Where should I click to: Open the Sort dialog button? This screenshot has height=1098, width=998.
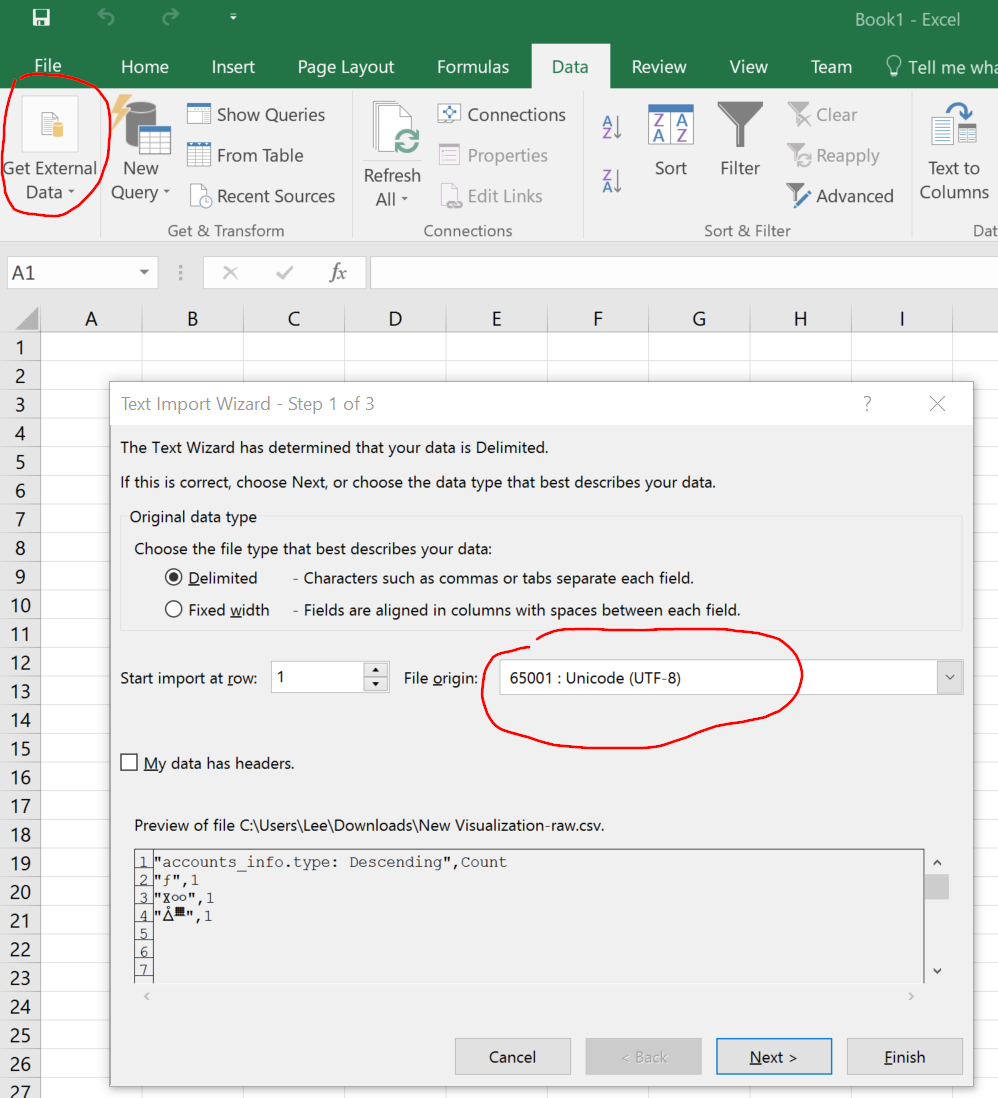pos(671,141)
